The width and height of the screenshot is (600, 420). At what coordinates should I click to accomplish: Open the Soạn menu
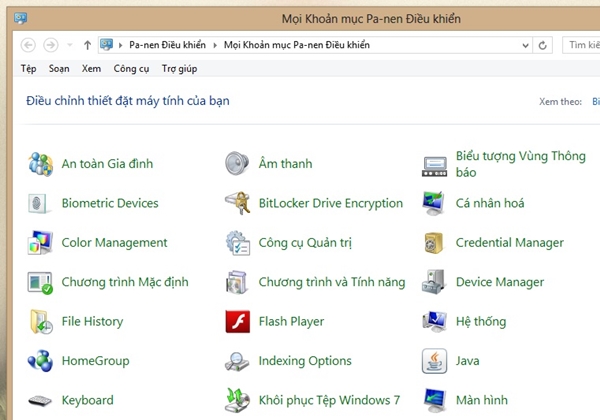(59, 69)
